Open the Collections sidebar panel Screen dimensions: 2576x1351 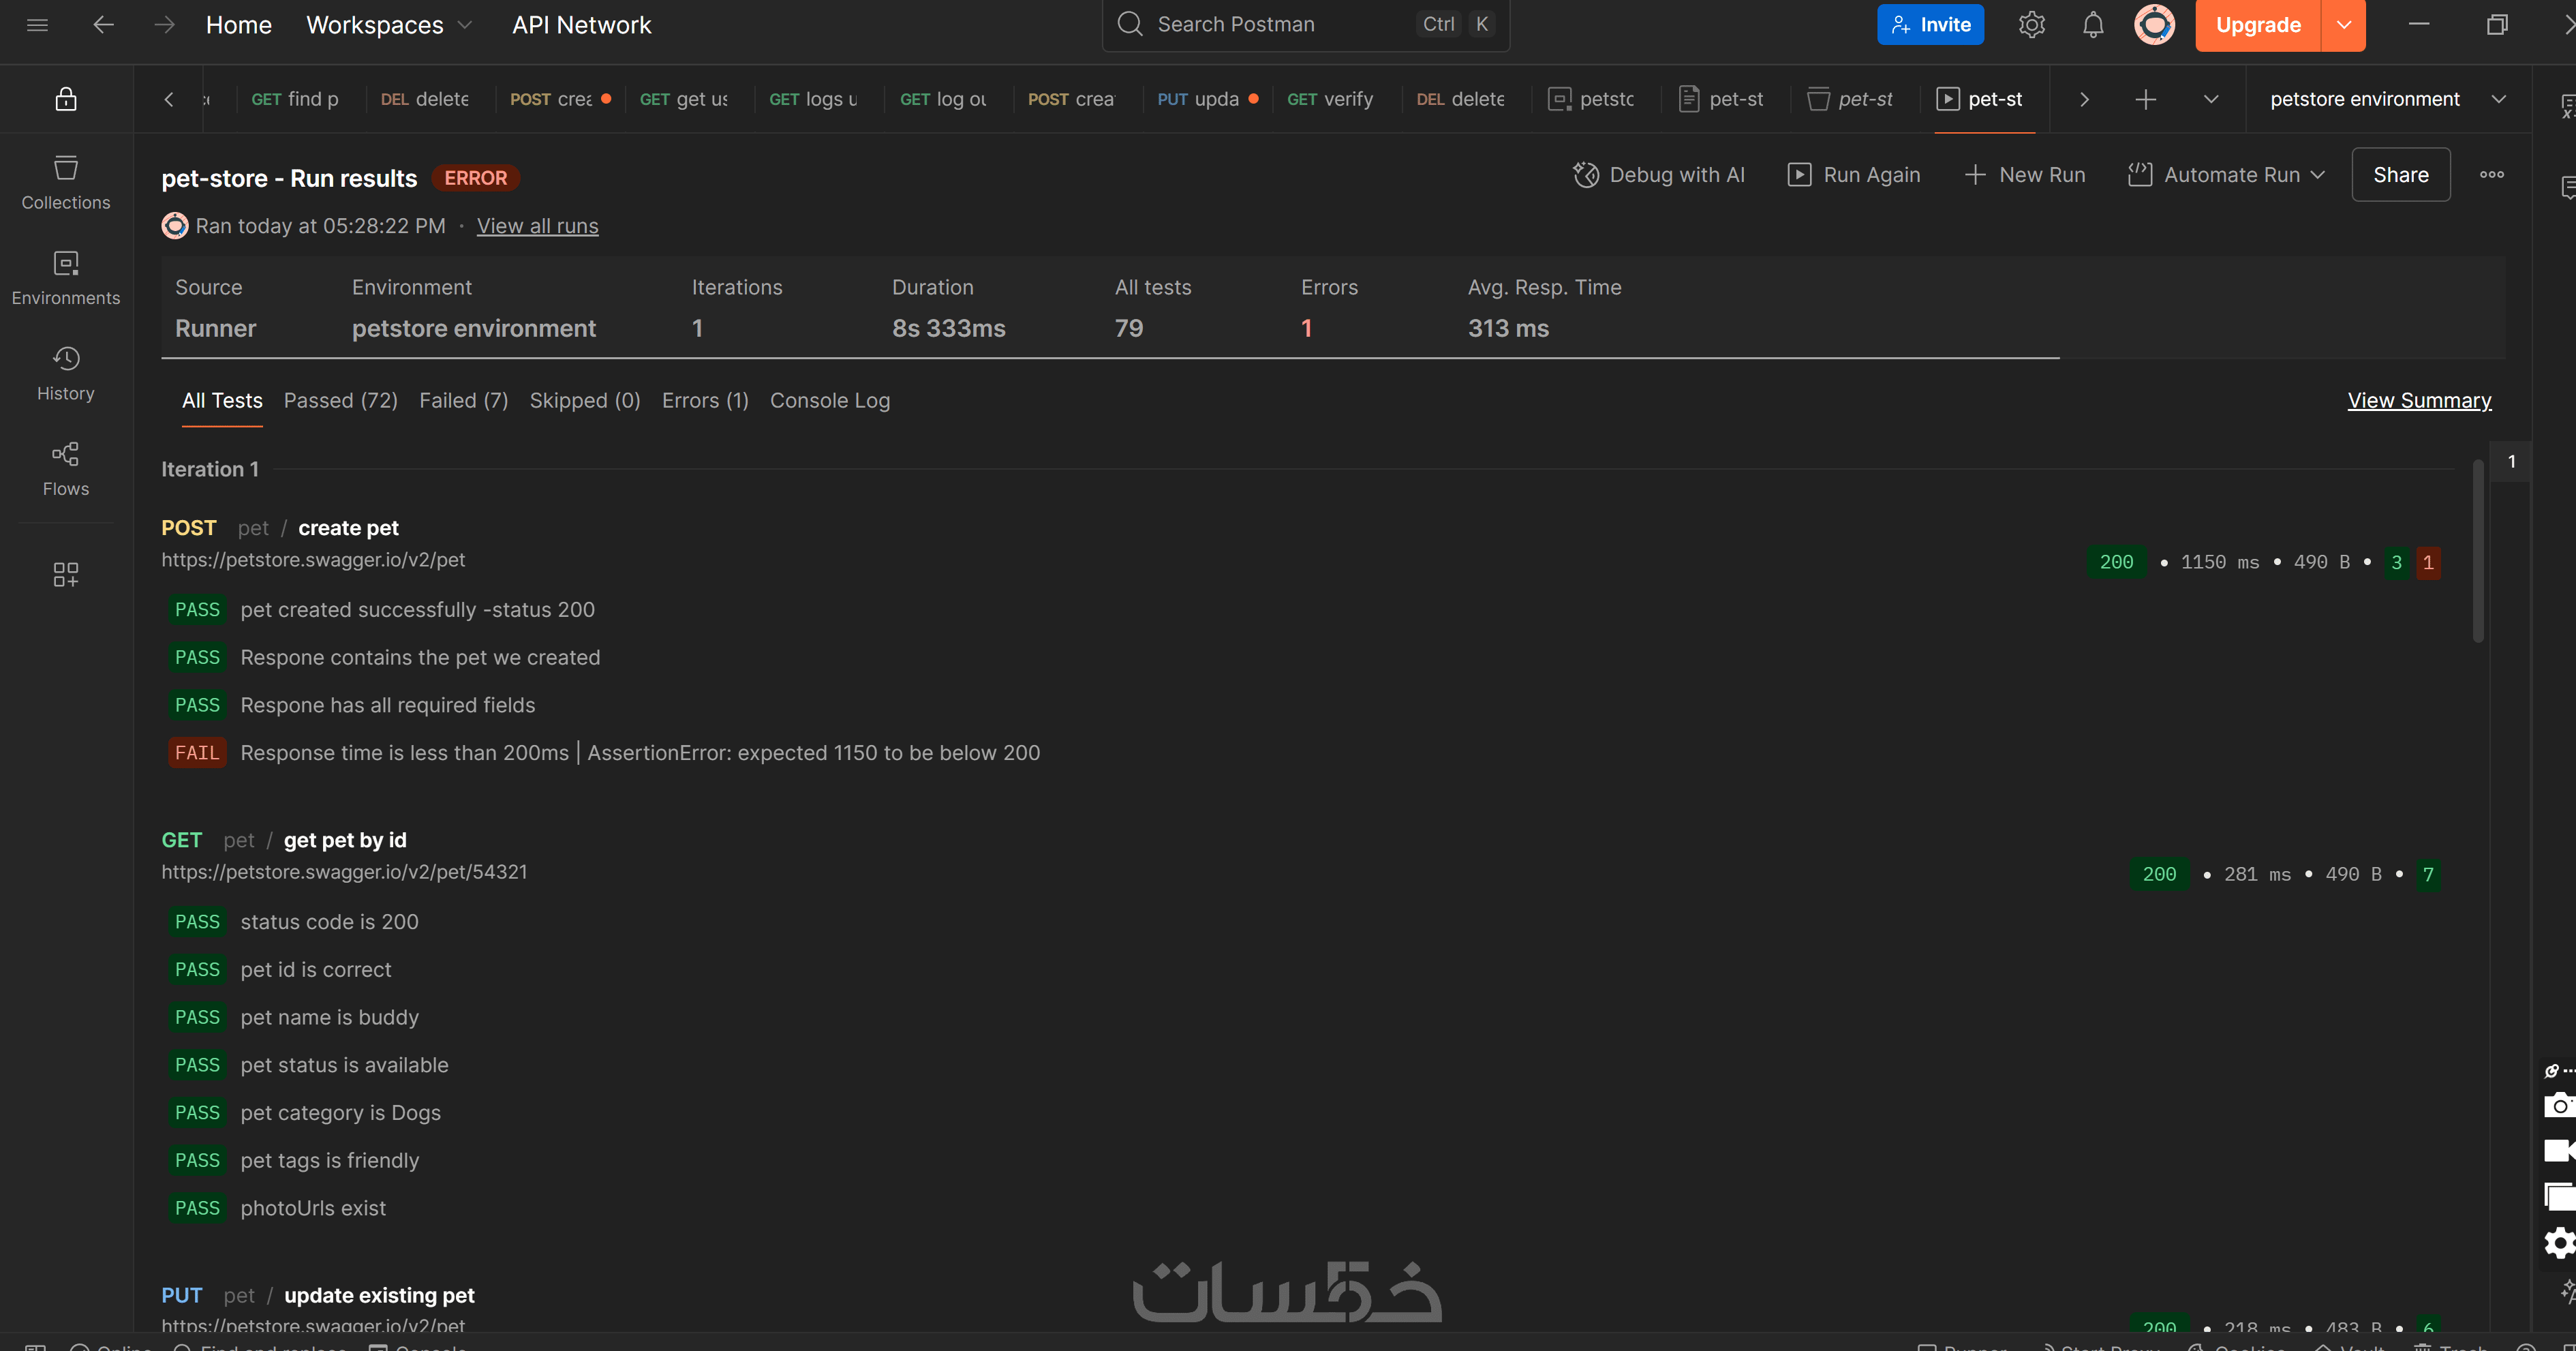(66, 181)
